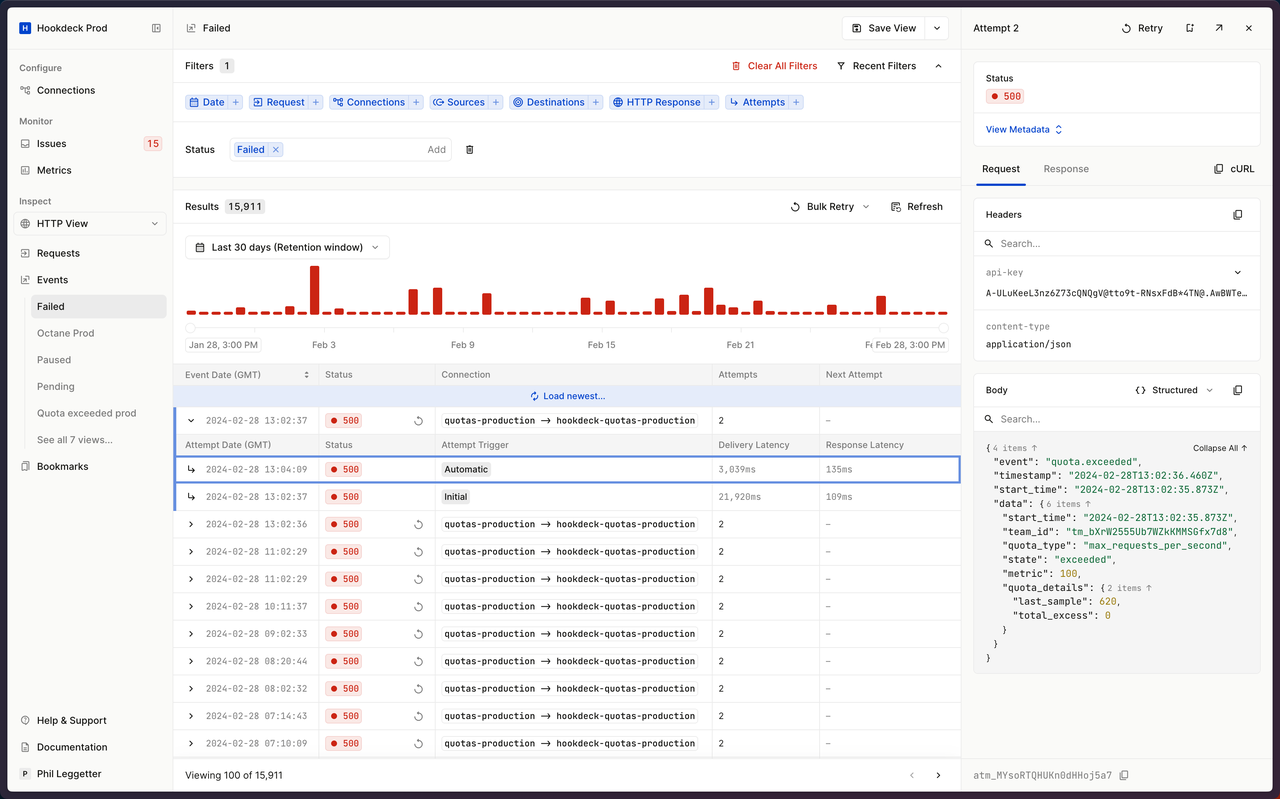Go to previous results page arrow
The image size is (1280, 799).
coord(911,775)
